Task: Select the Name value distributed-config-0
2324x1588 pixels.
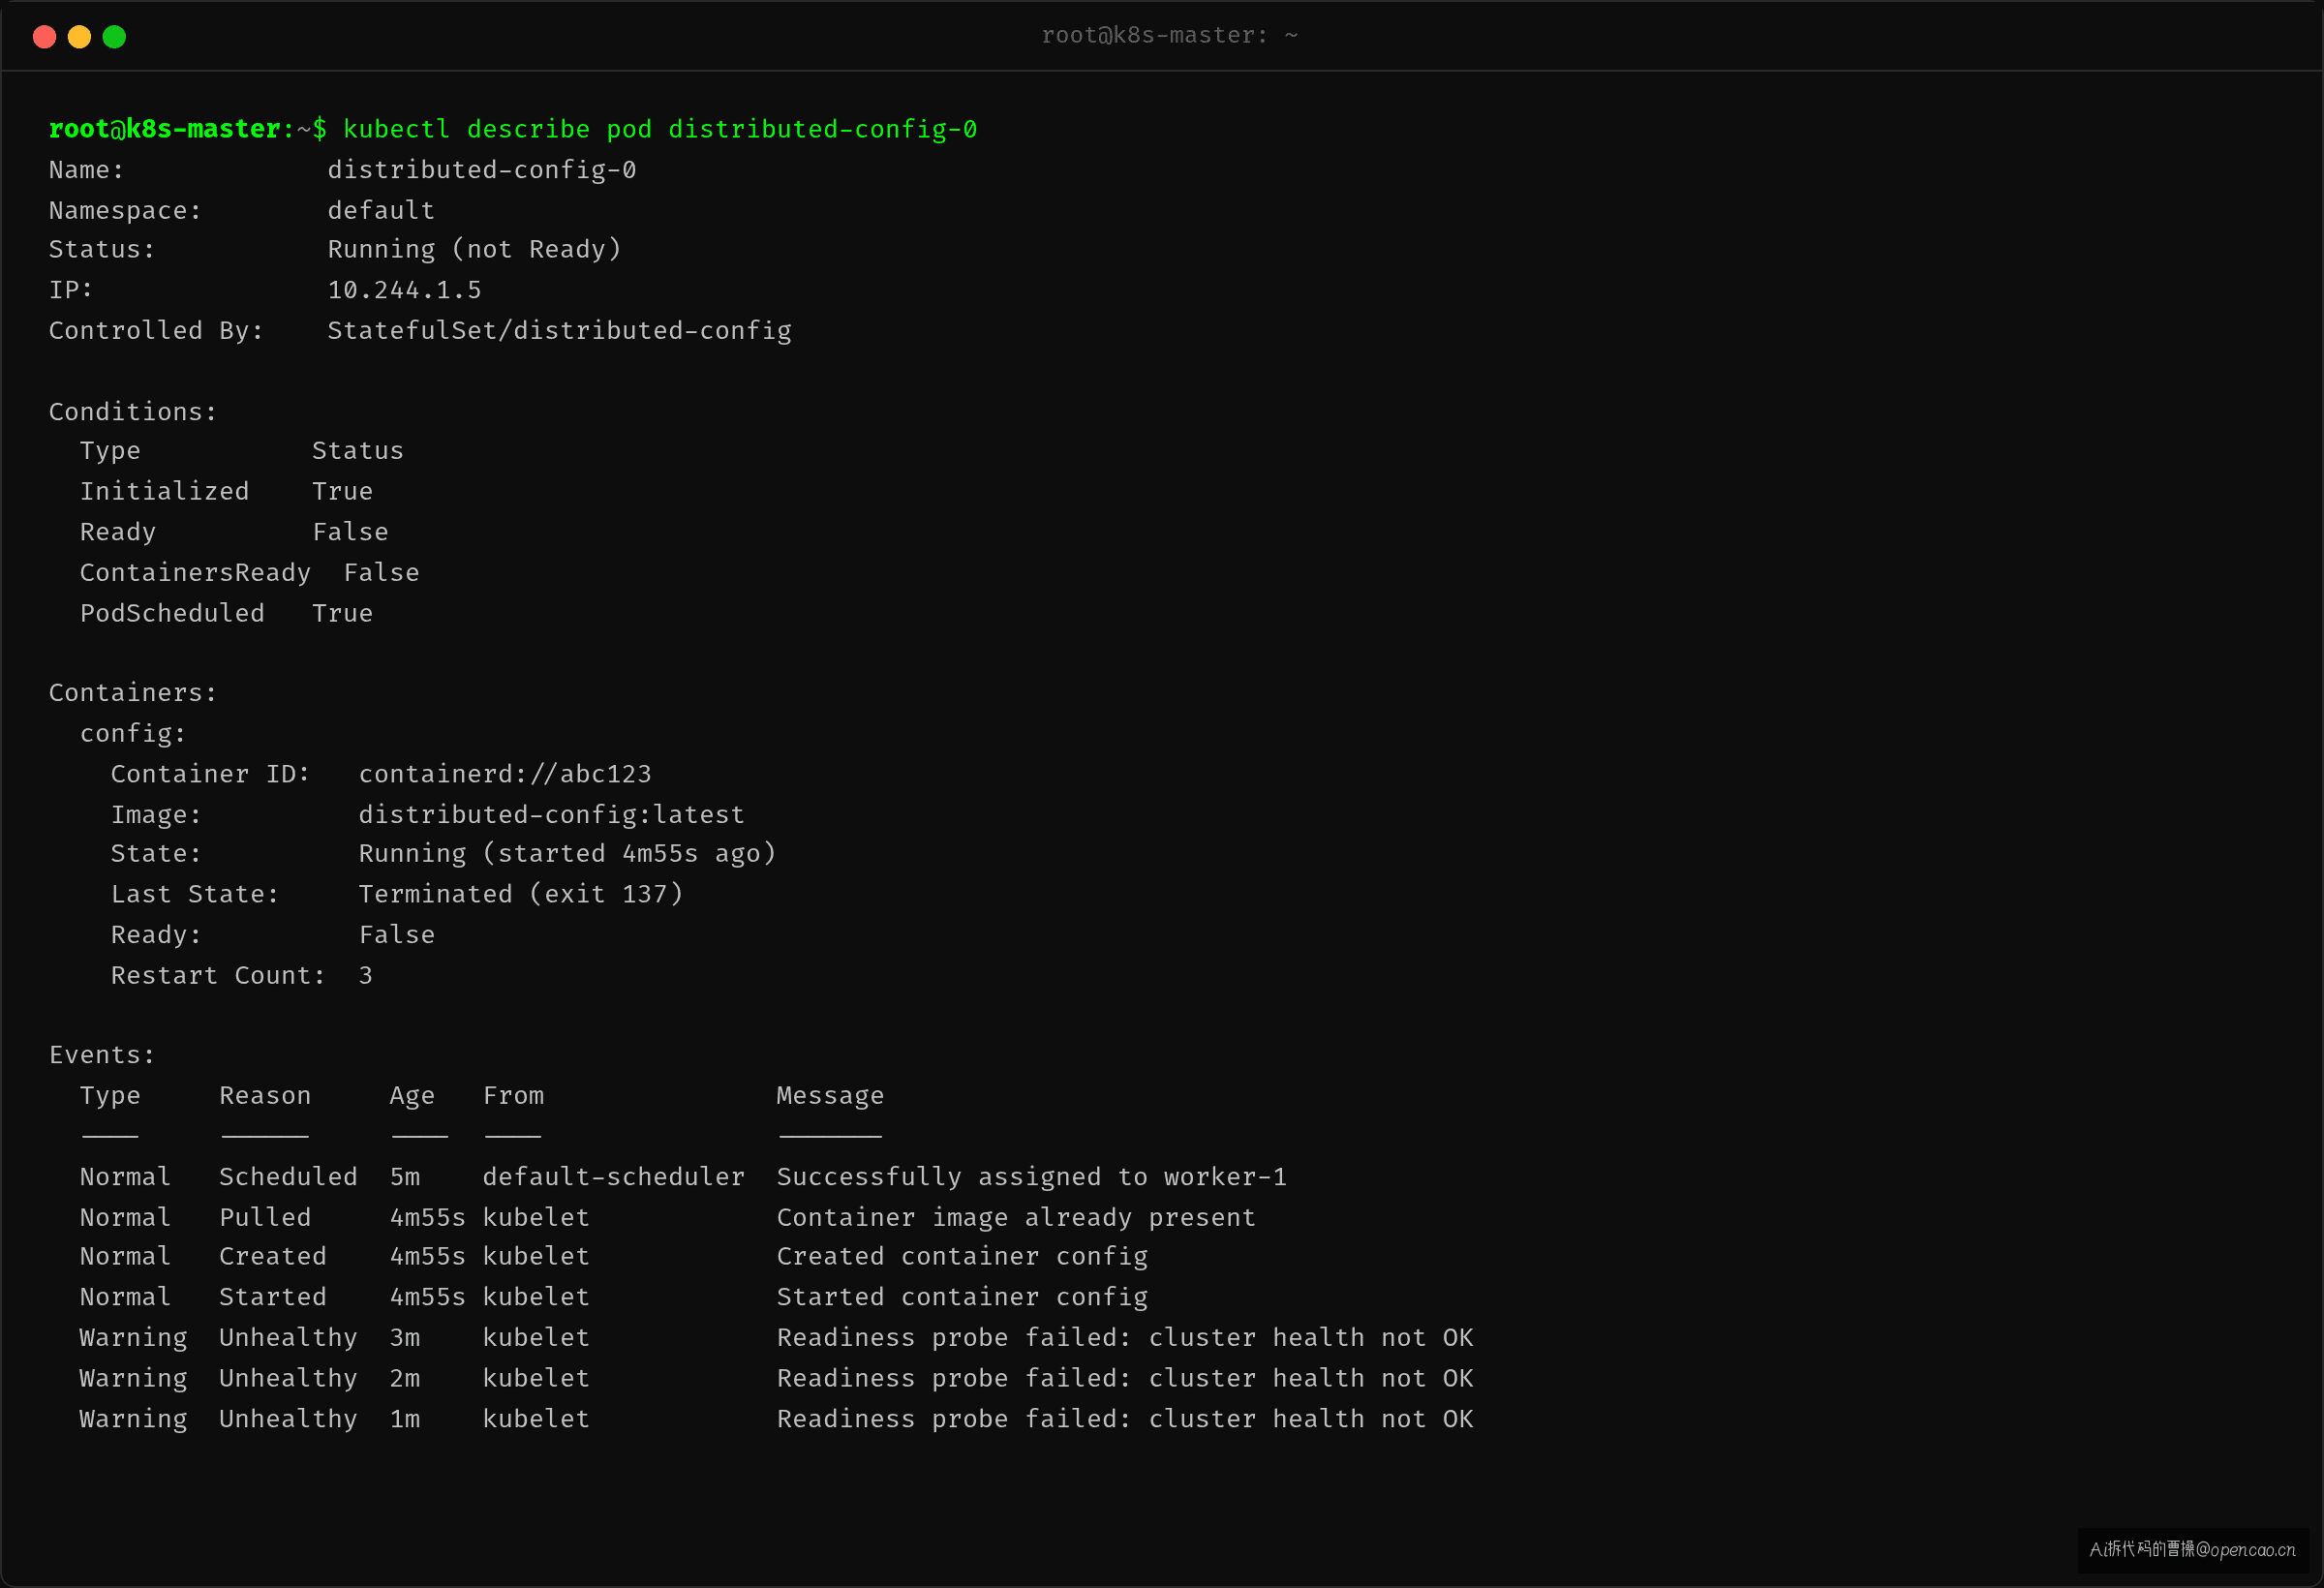Action: [482, 170]
